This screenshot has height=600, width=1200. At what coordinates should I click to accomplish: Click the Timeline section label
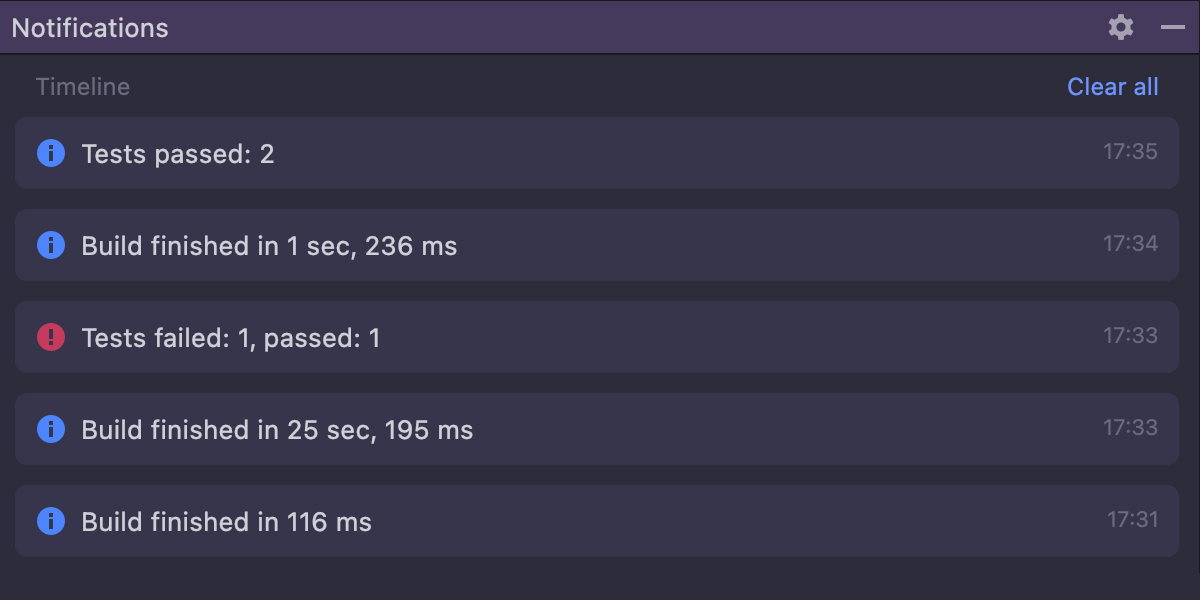pyautogui.click(x=83, y=87)
